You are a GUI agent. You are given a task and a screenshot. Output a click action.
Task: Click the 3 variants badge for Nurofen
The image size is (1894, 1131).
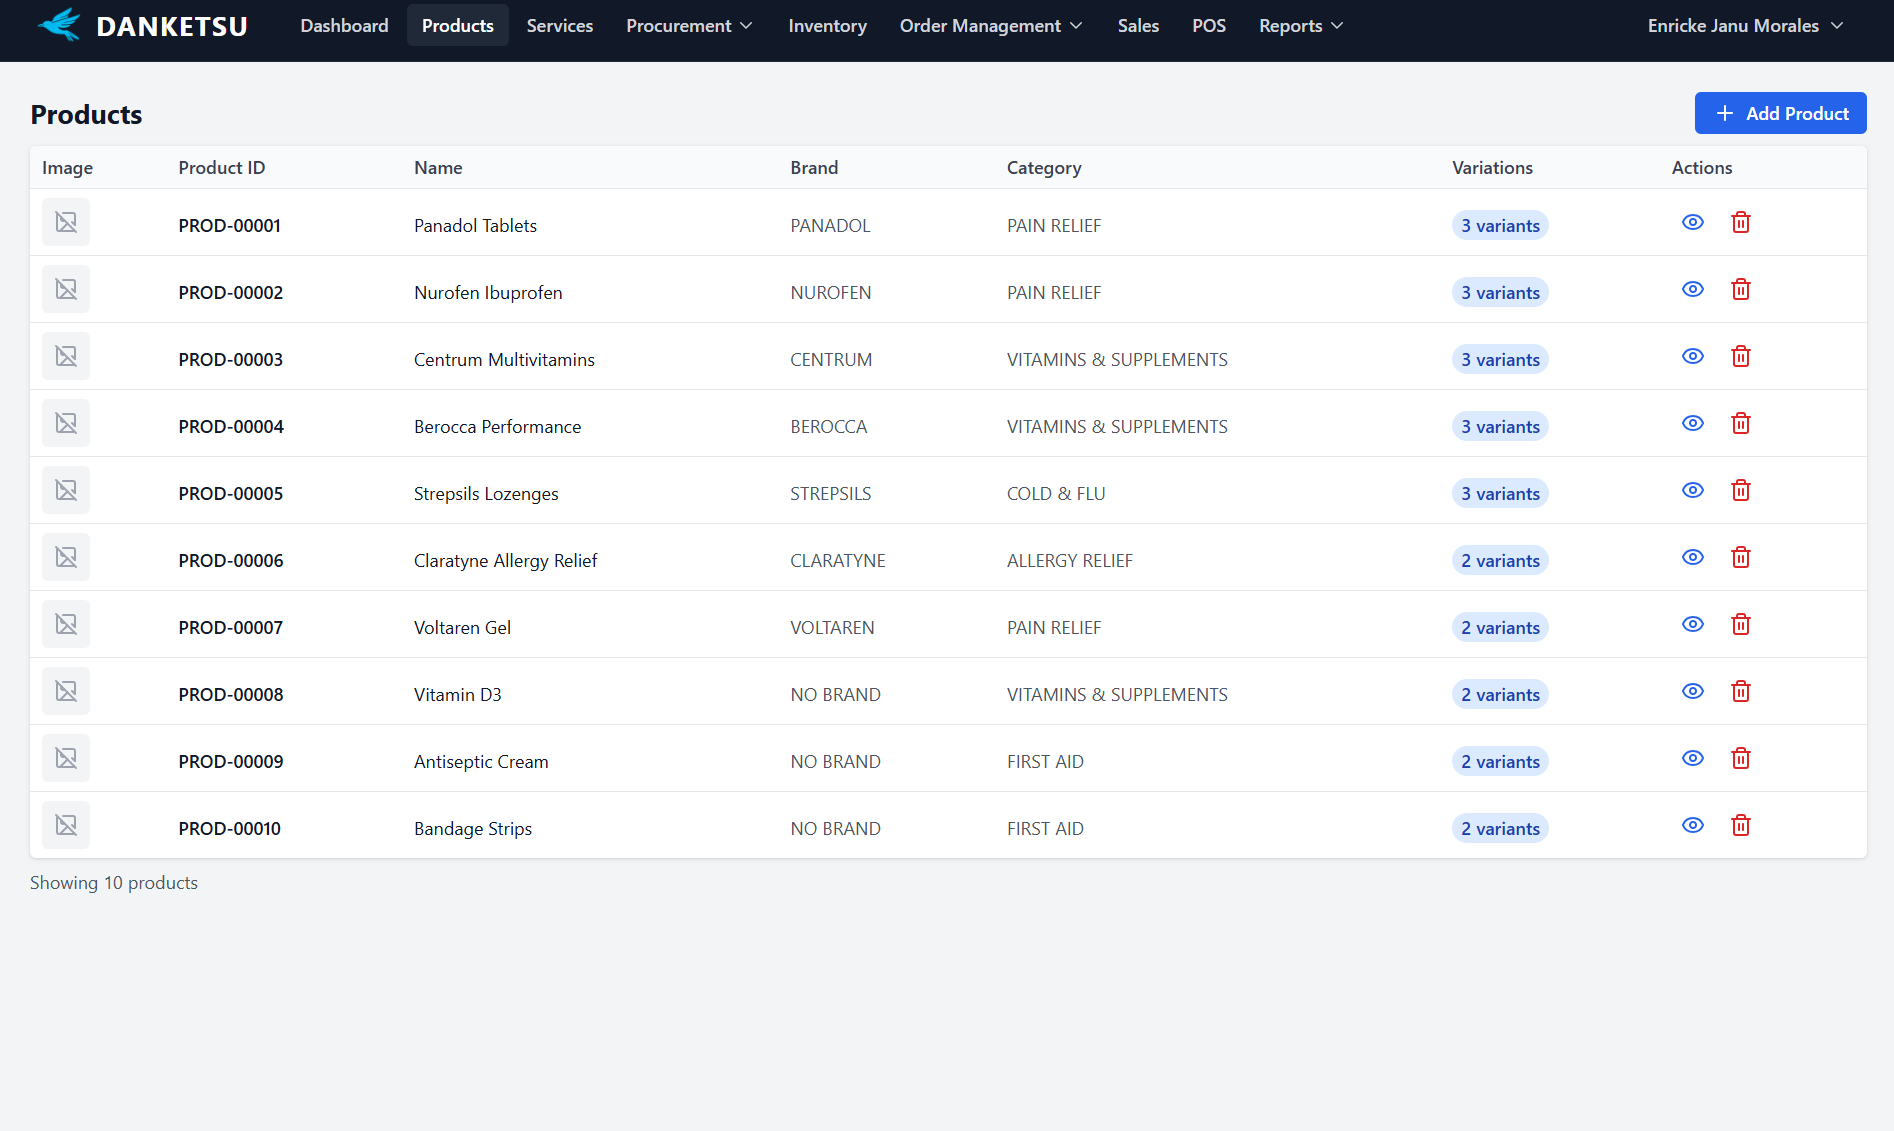pos(1499,293)
